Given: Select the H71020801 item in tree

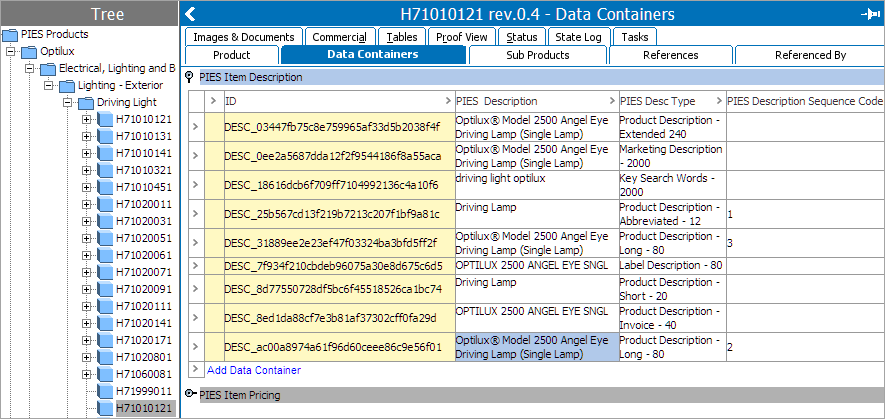Looking at the screenshot, I should [143, 357].
